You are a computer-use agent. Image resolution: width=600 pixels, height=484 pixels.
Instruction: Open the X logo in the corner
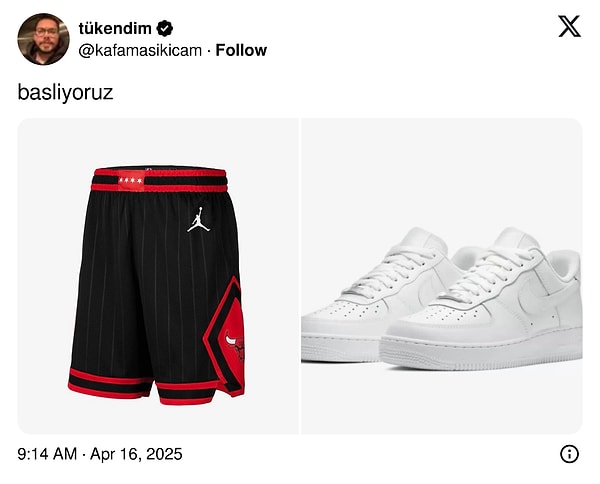pyautogui.click(x=569, y=26)
